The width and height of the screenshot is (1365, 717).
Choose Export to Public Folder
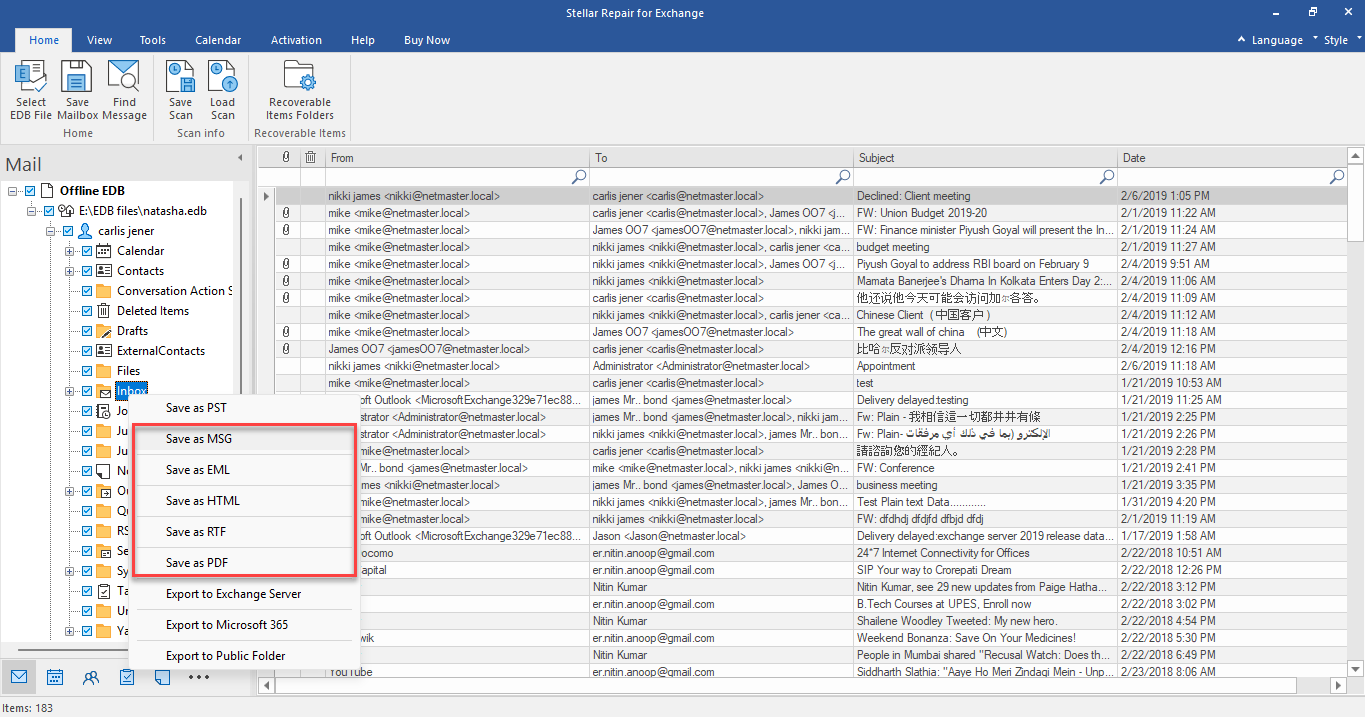click(x=243, y=656)
